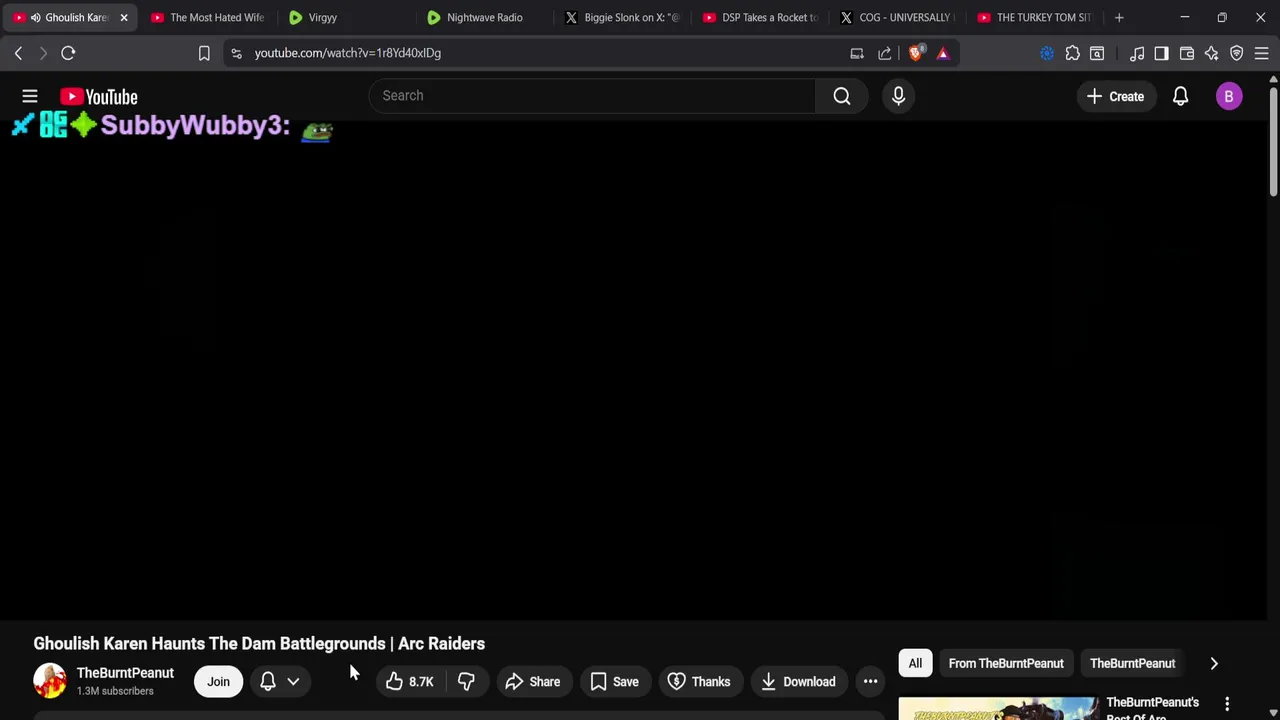Switch to DSP Takes a Rocket tab

click(x=760, y=17)
